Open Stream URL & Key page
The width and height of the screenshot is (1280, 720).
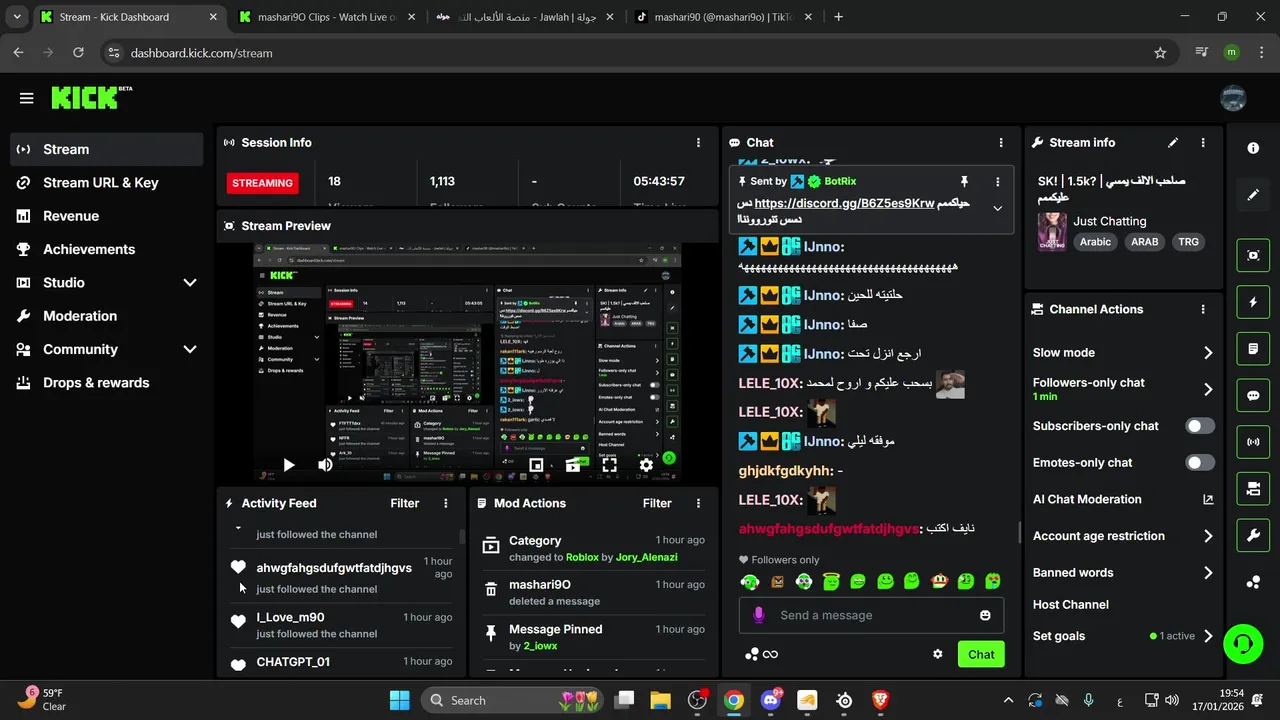tap(106, 183)
